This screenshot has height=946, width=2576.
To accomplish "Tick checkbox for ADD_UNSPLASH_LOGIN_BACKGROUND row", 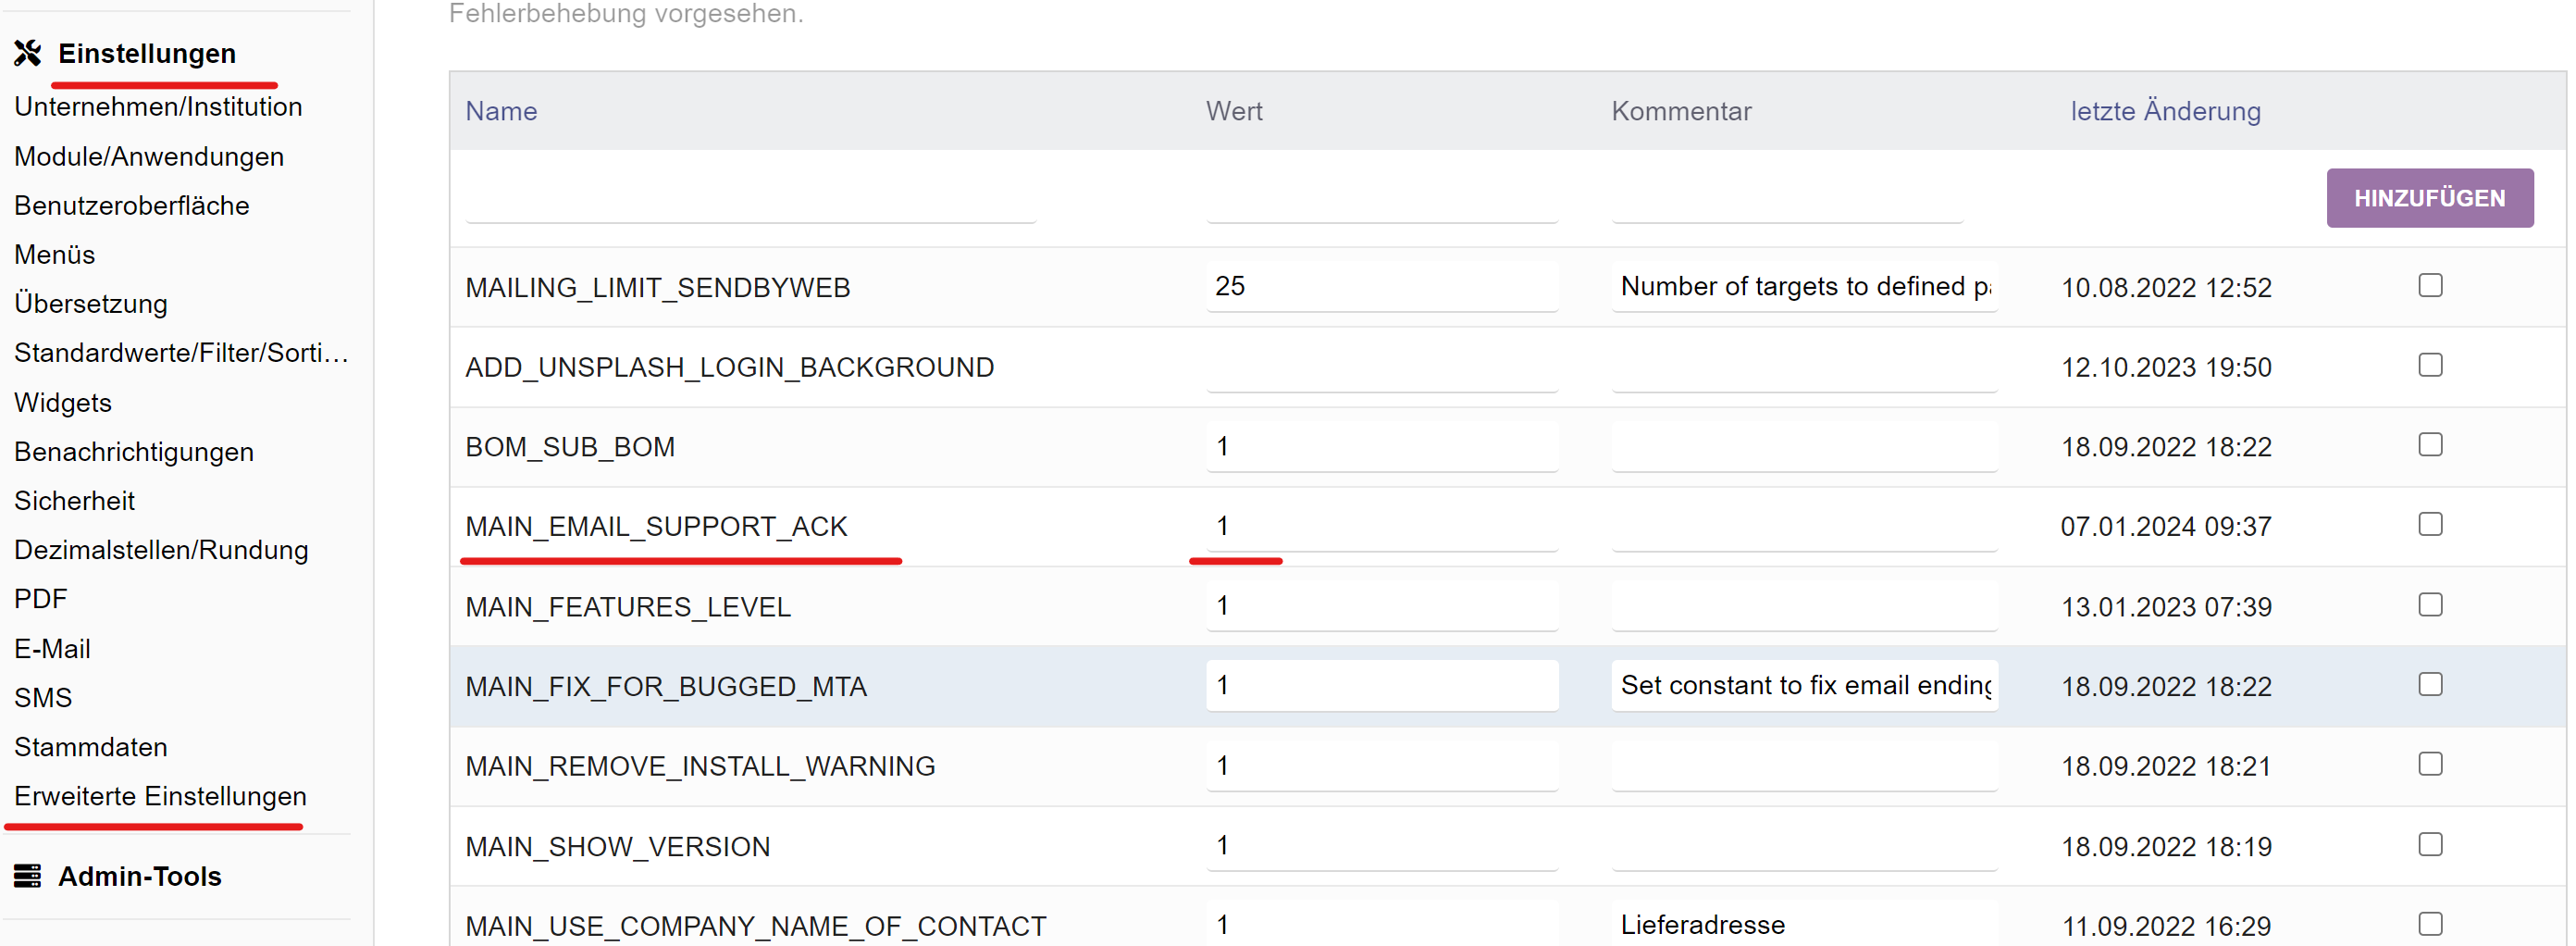I will click(2430, 365).
